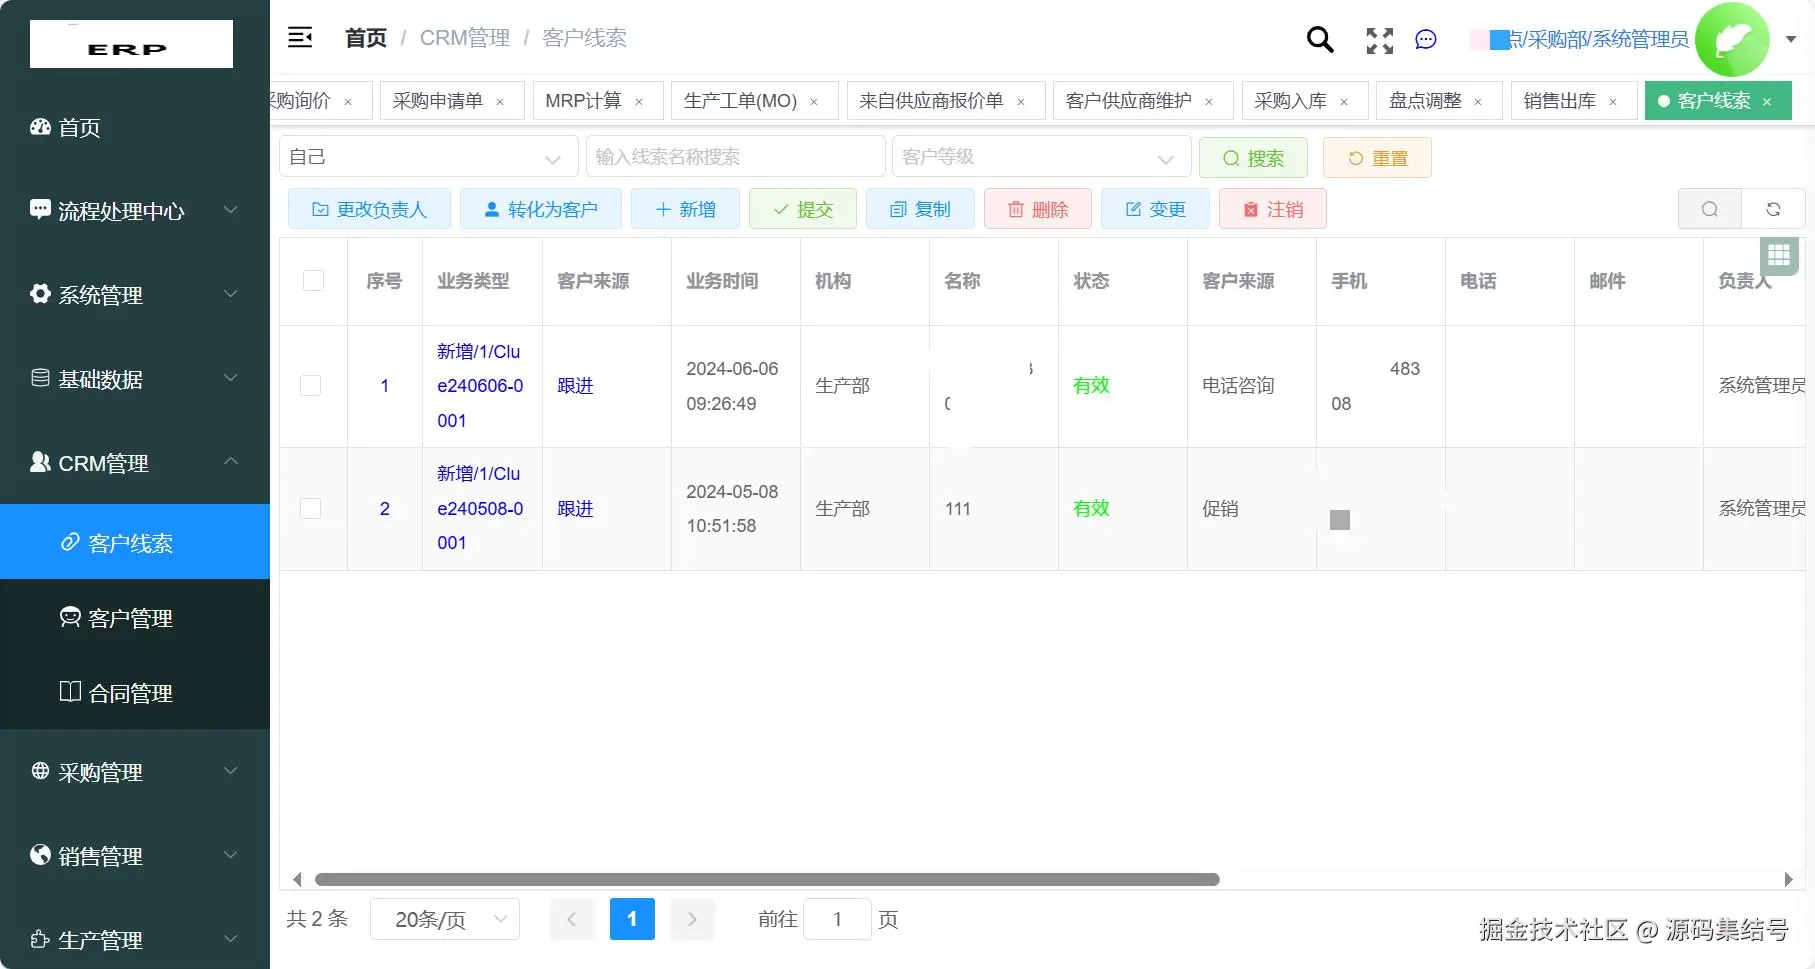This screenshot has height=969, width=1815.
Task: Close the 采购申请单 tab
Action: [500, 102]
